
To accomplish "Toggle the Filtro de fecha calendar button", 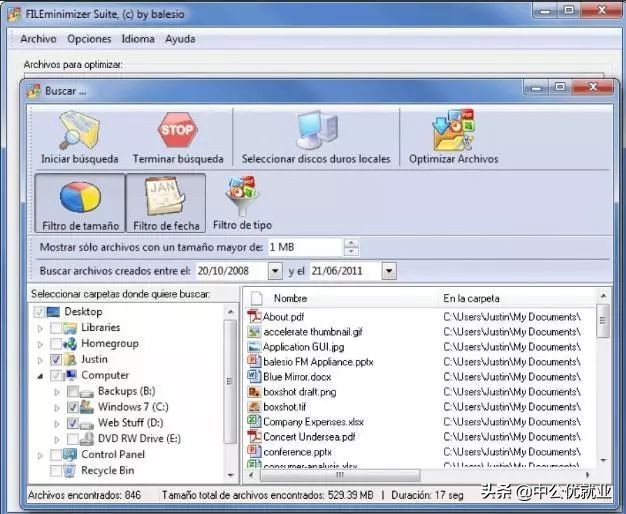I will point(166,203).
